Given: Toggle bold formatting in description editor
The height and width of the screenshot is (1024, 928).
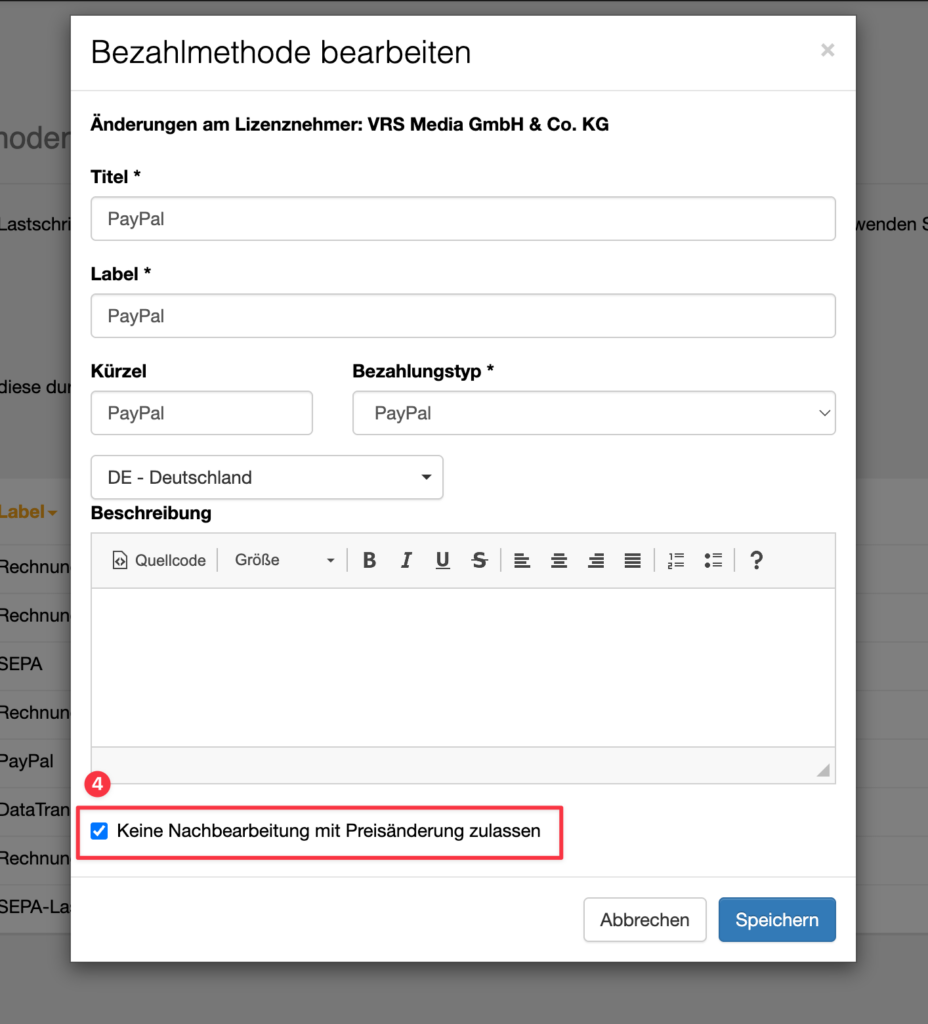Looking at the screenshot, I should [x=369, y=560].
